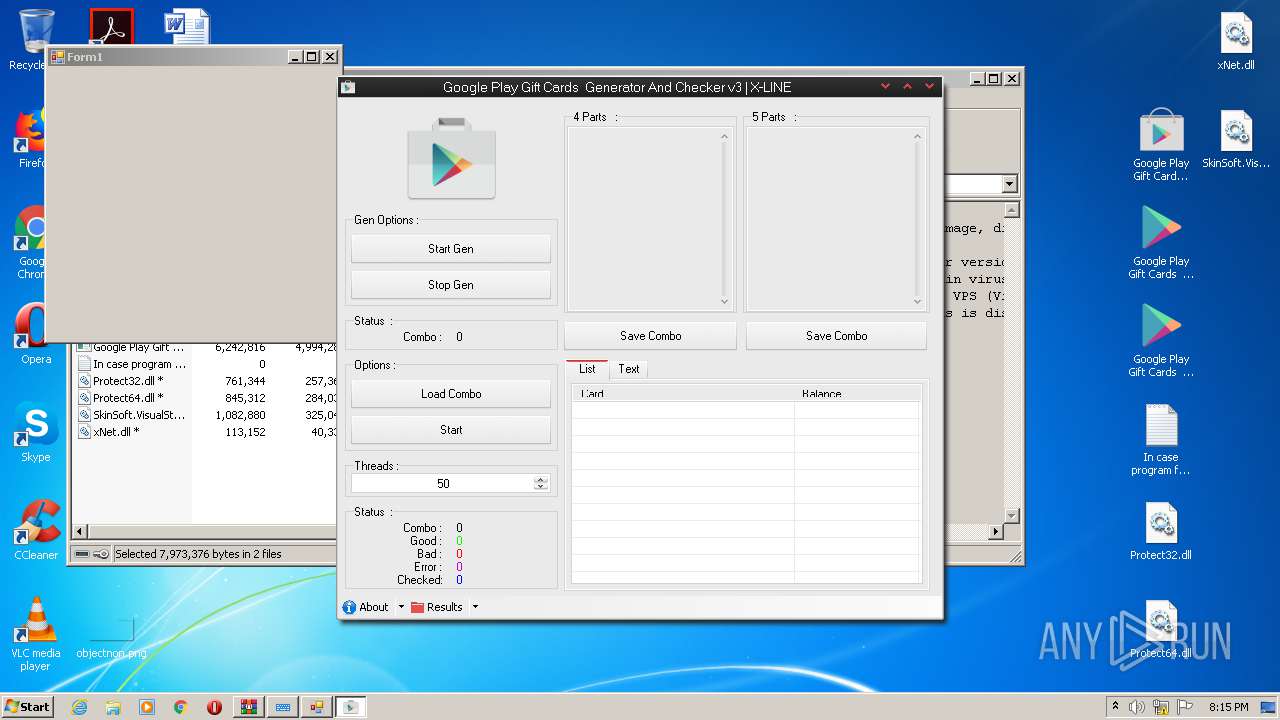The width and height of the screenshot is (1280, 720).
Task: Show hidden tray icons arrow
Action: pyautogui.click(x=1115, y=707)
